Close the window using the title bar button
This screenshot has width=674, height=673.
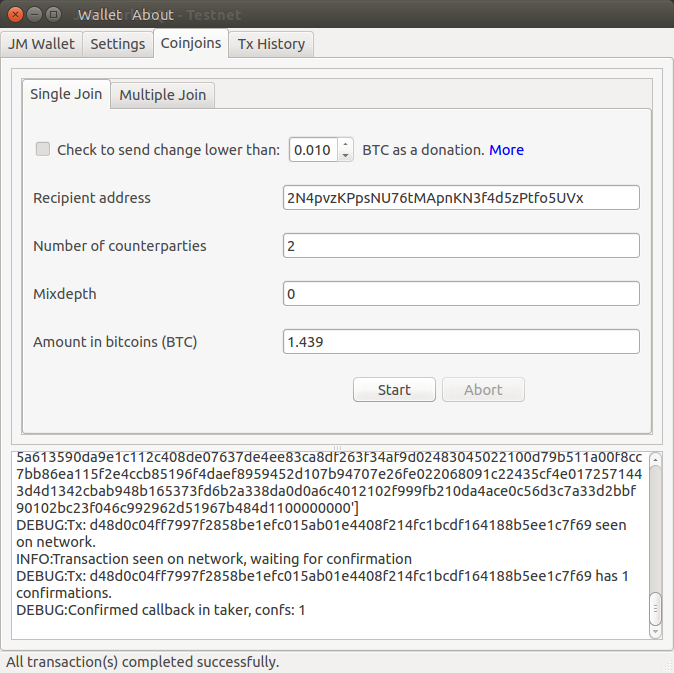(13, 14)
